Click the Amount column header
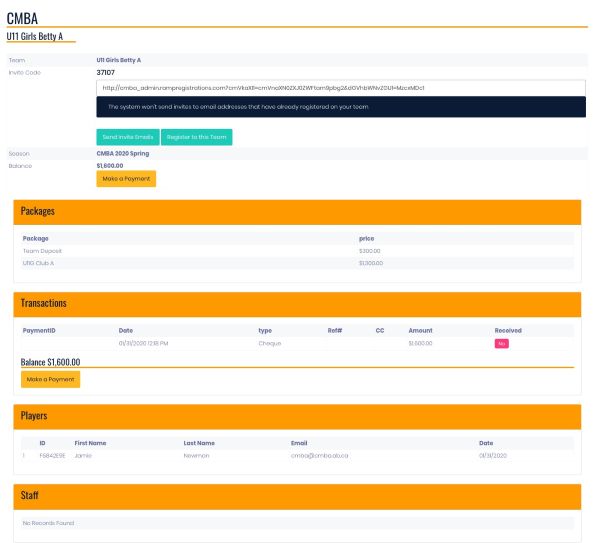600x543 pixels. (421, 331)
